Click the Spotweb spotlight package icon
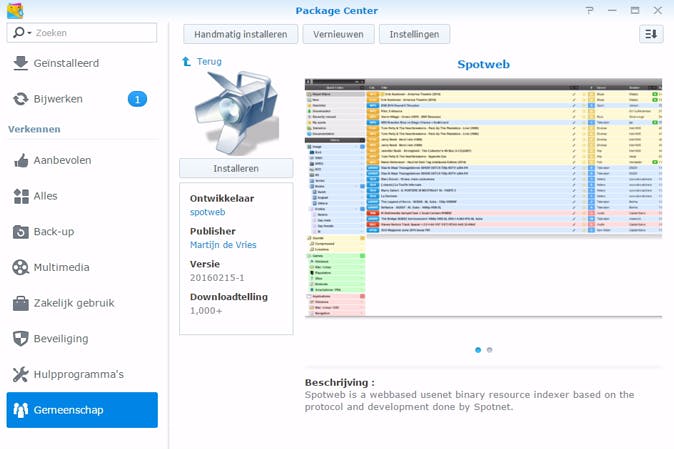This screenshot has width=674, height=449. tap(236, 112)
